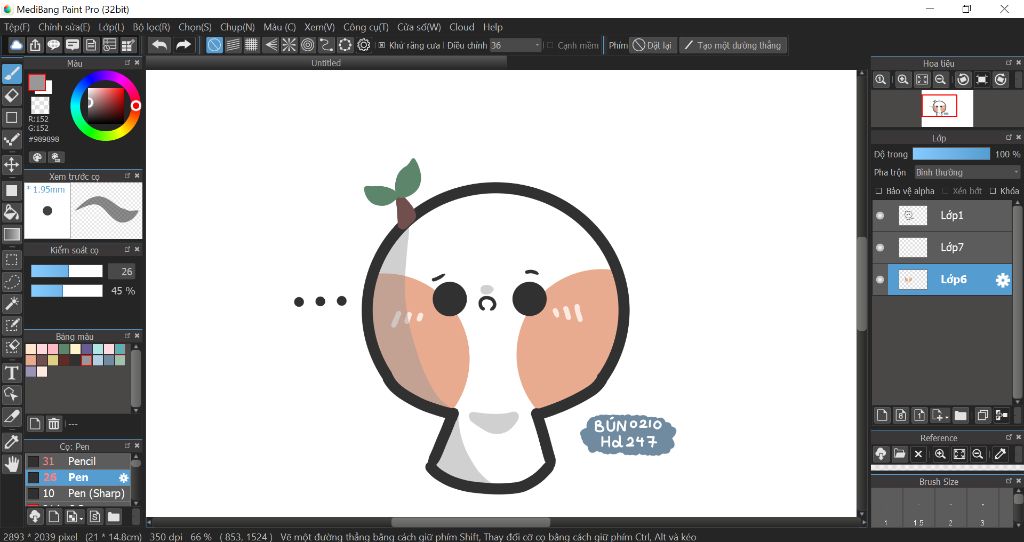Enable parallel lines snap
Viewport: 1024px width, 542px height.
coord(233,45)
